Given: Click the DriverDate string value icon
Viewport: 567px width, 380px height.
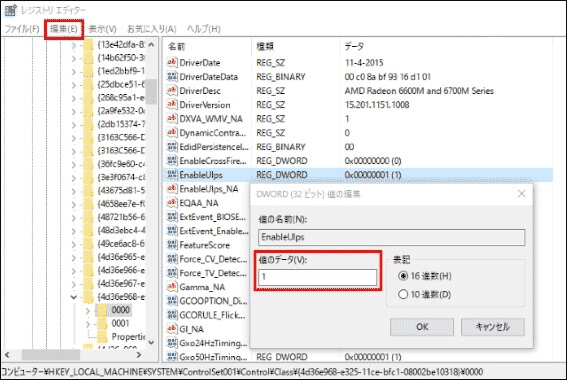Looking at the screenshot, I should tap(172, 63).
